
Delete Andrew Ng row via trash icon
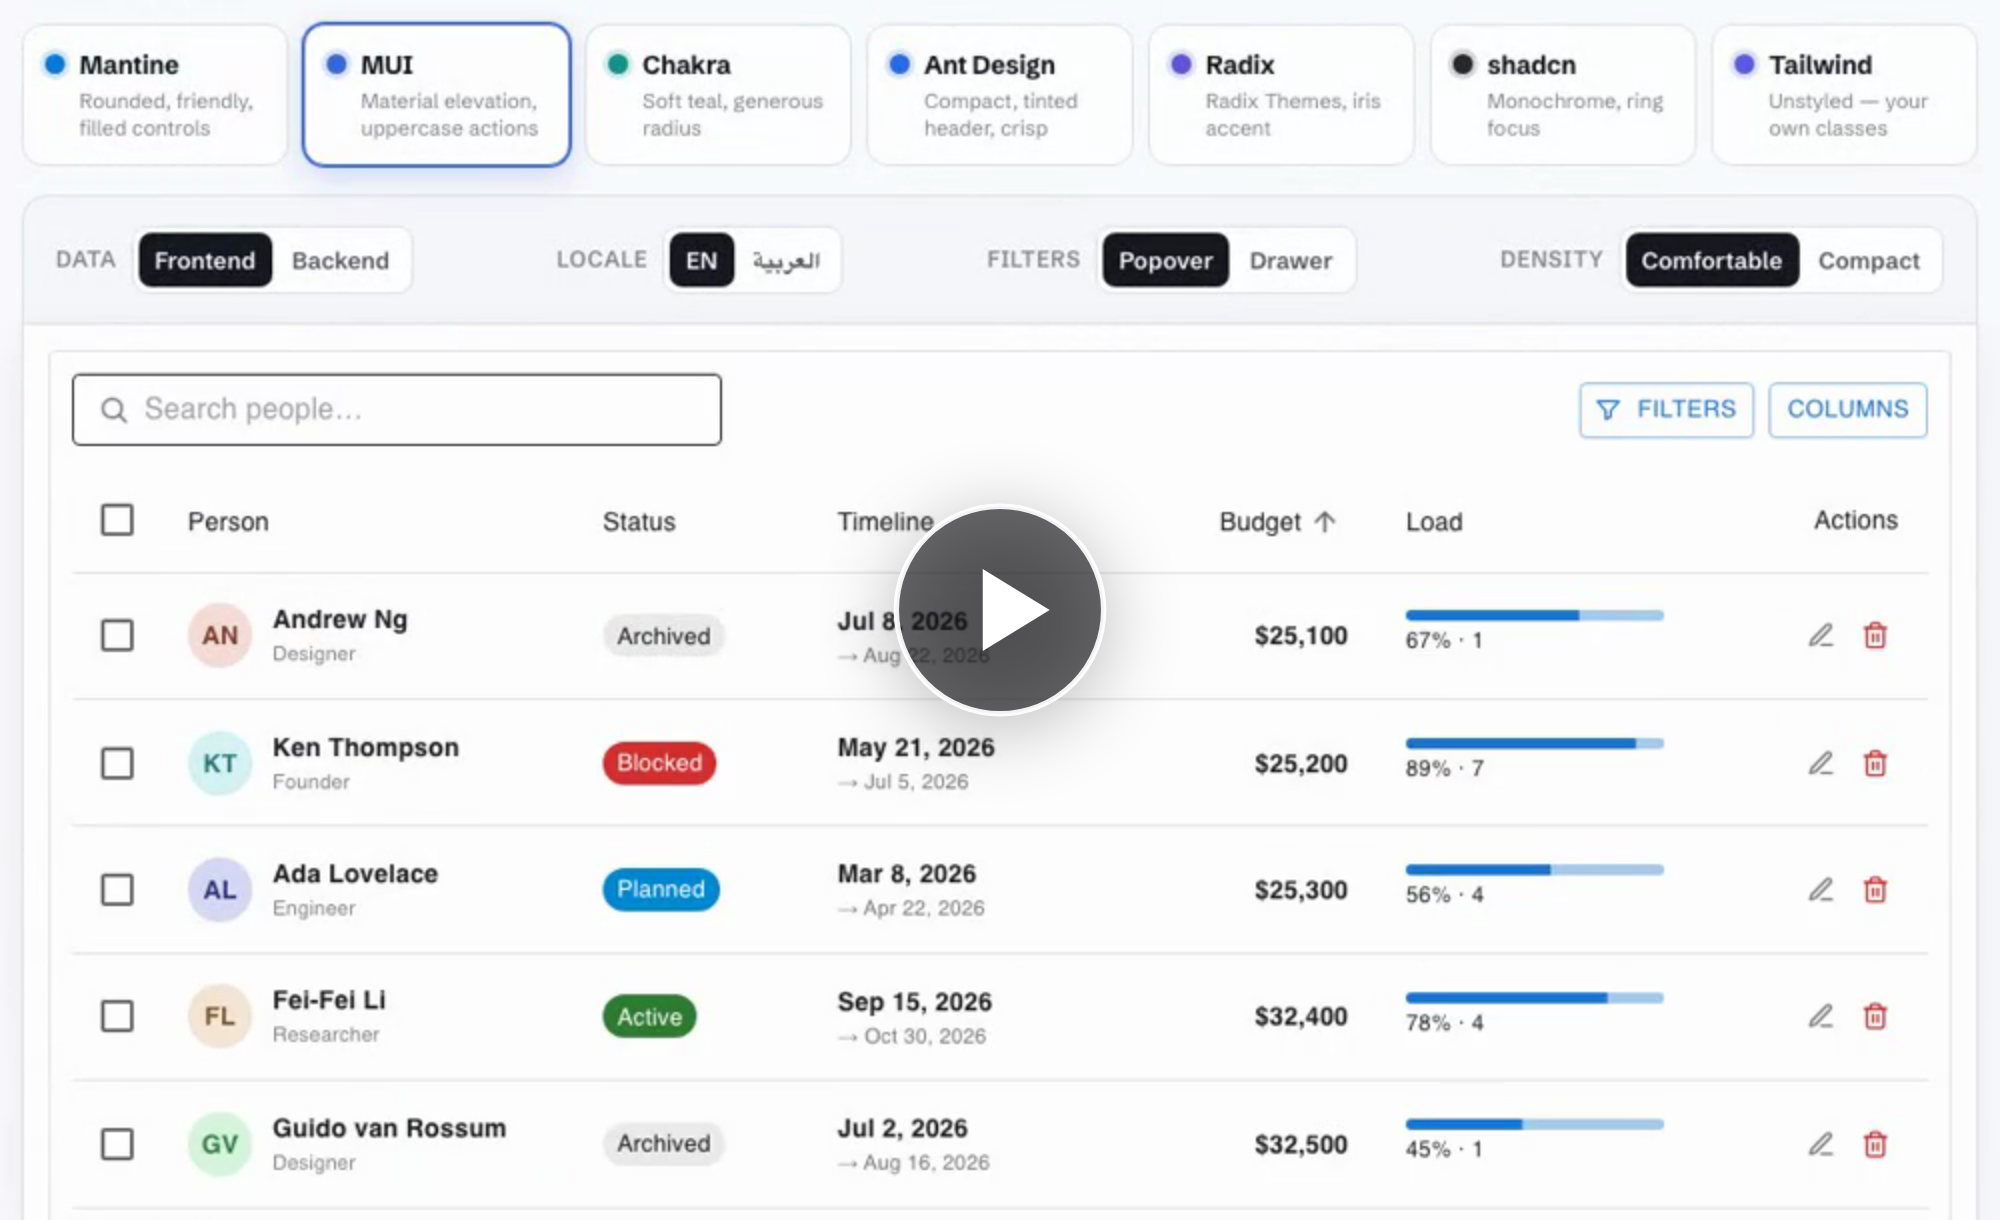tap(1875, 635)
